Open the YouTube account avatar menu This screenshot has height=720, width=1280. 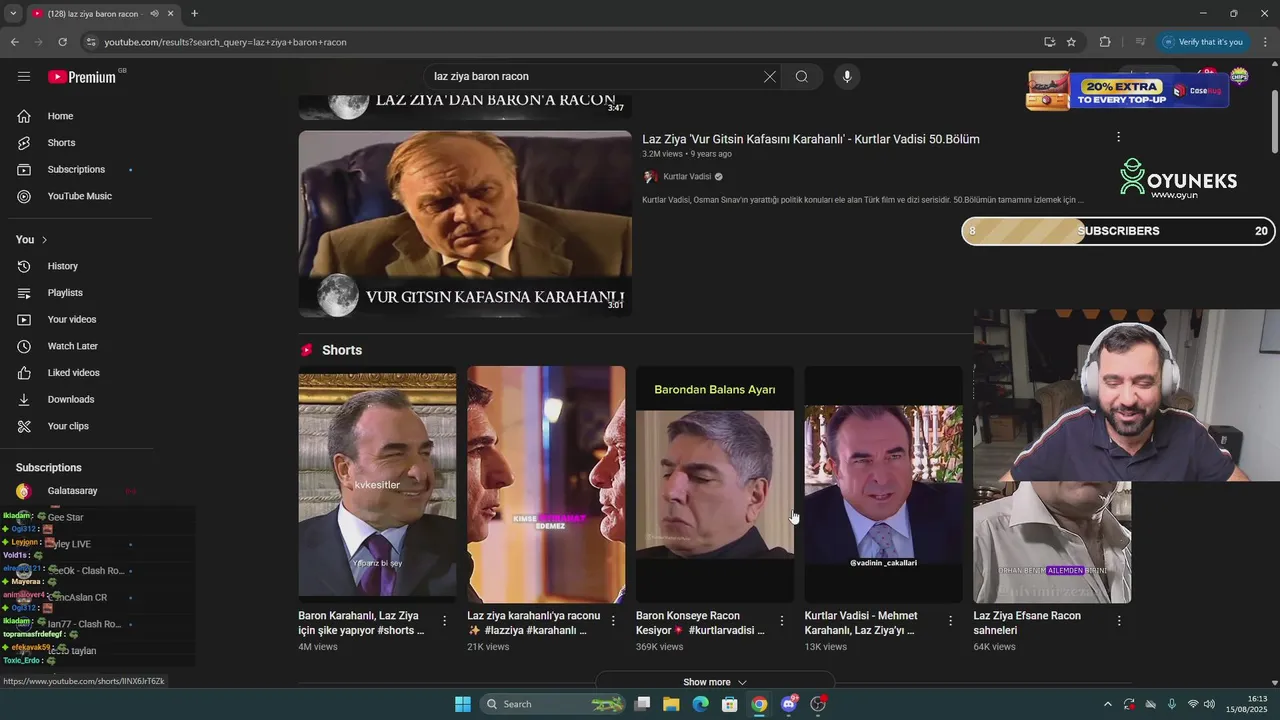tap(1240, 76)
